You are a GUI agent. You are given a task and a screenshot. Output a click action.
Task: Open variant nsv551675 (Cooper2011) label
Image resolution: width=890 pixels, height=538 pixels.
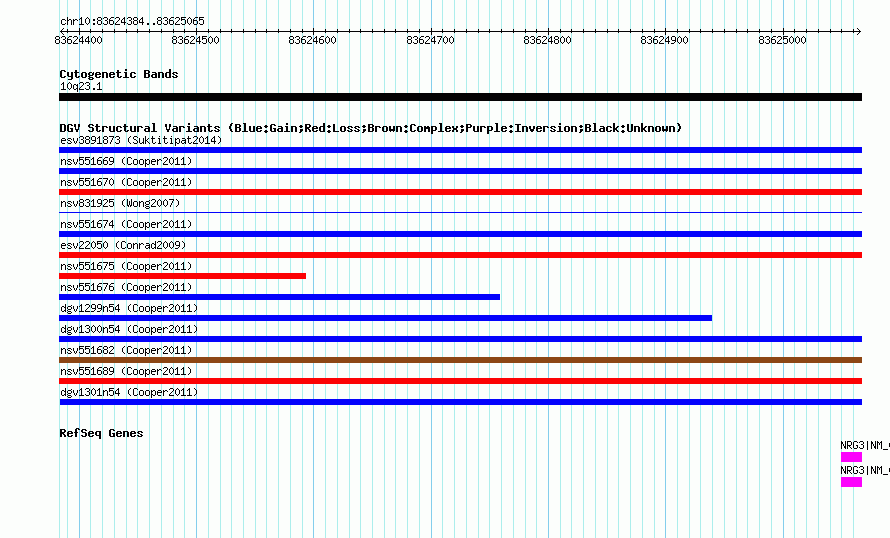pyautogui.click(x=126, y=266)
